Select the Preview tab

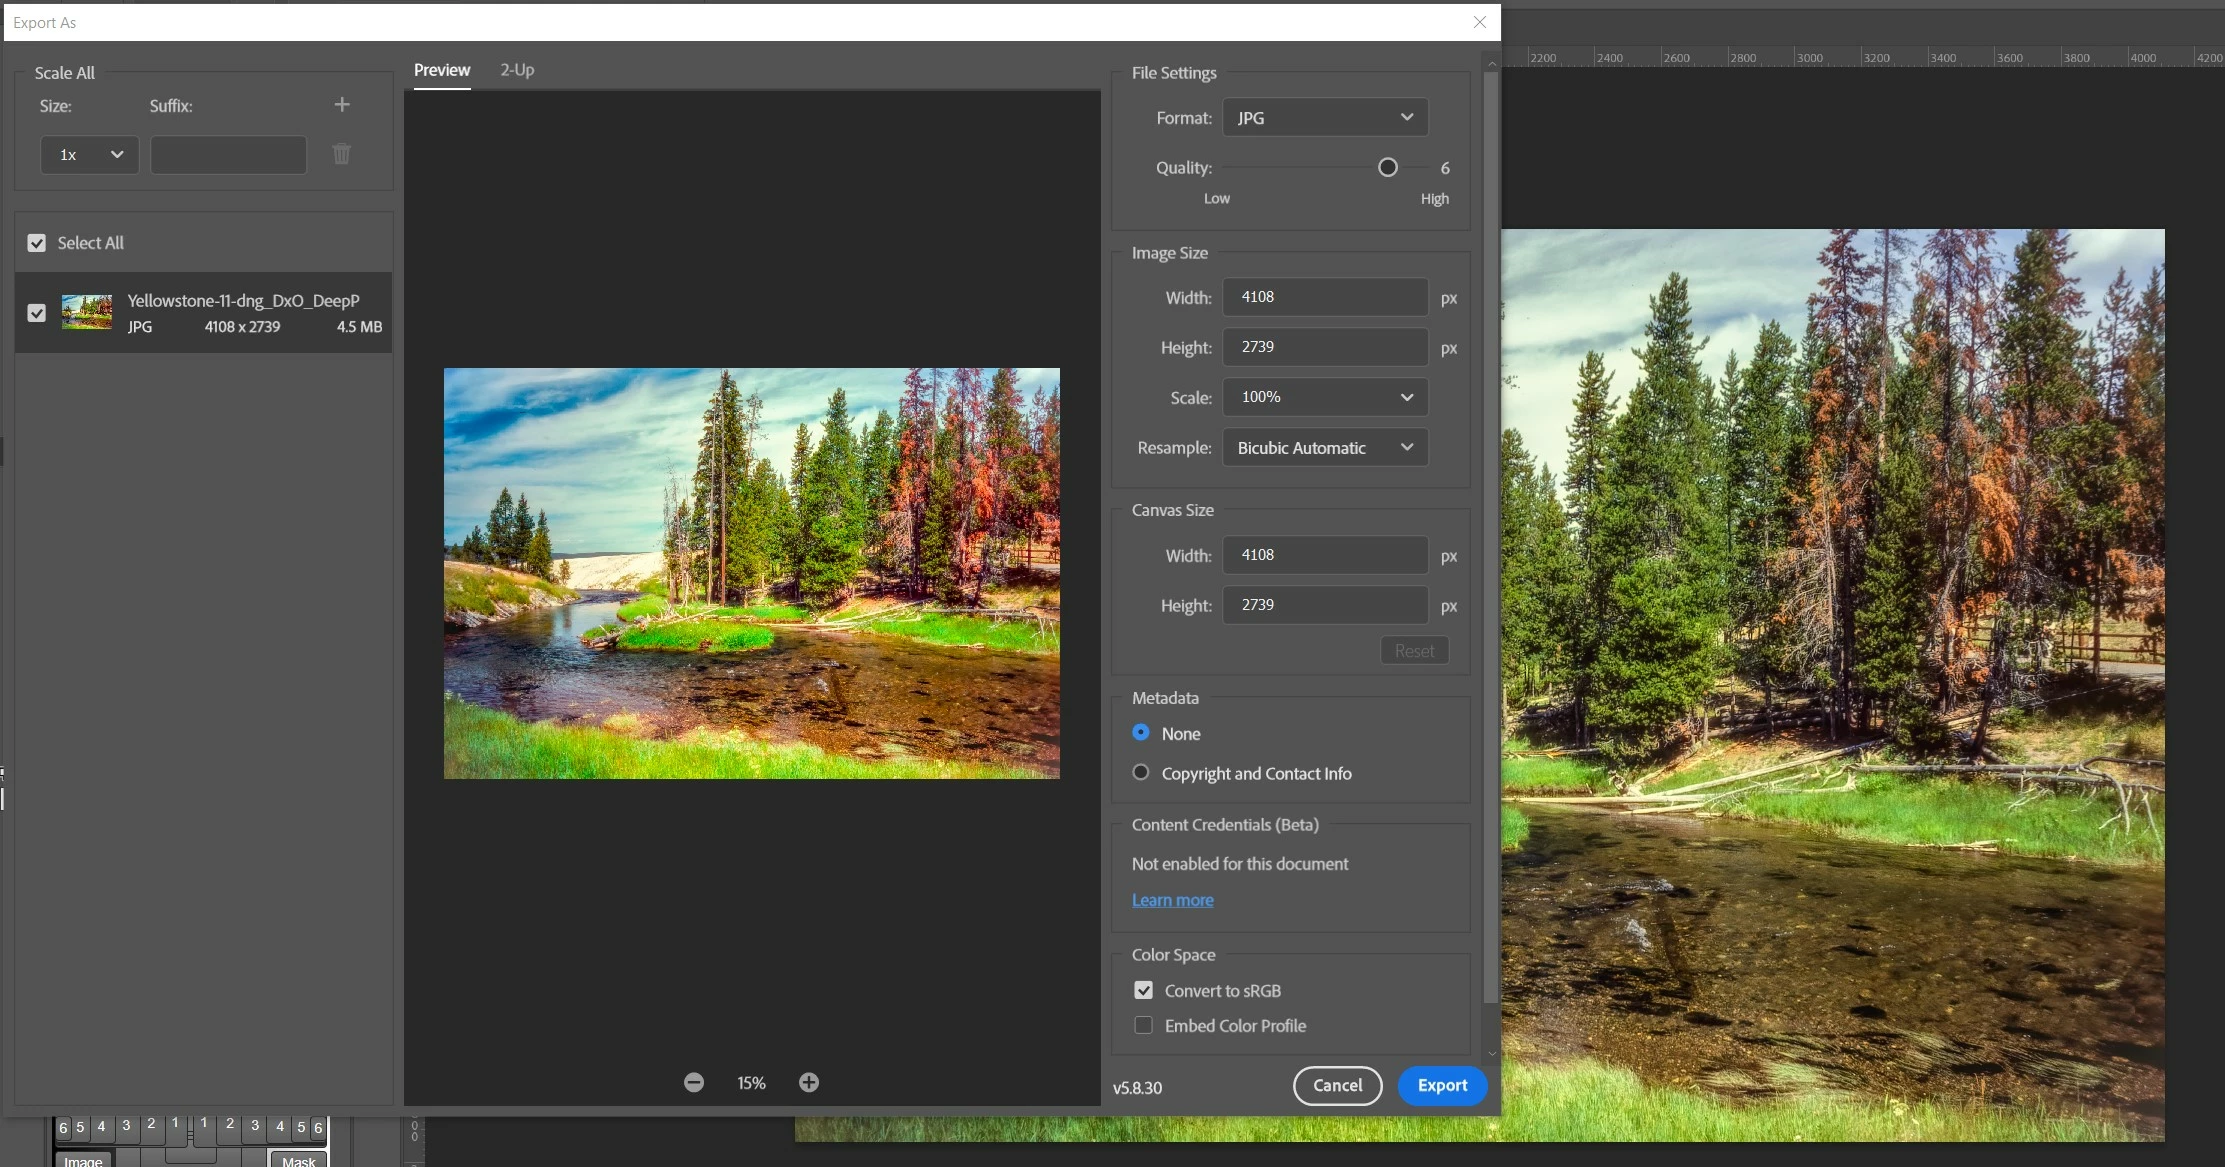[442, 70]
